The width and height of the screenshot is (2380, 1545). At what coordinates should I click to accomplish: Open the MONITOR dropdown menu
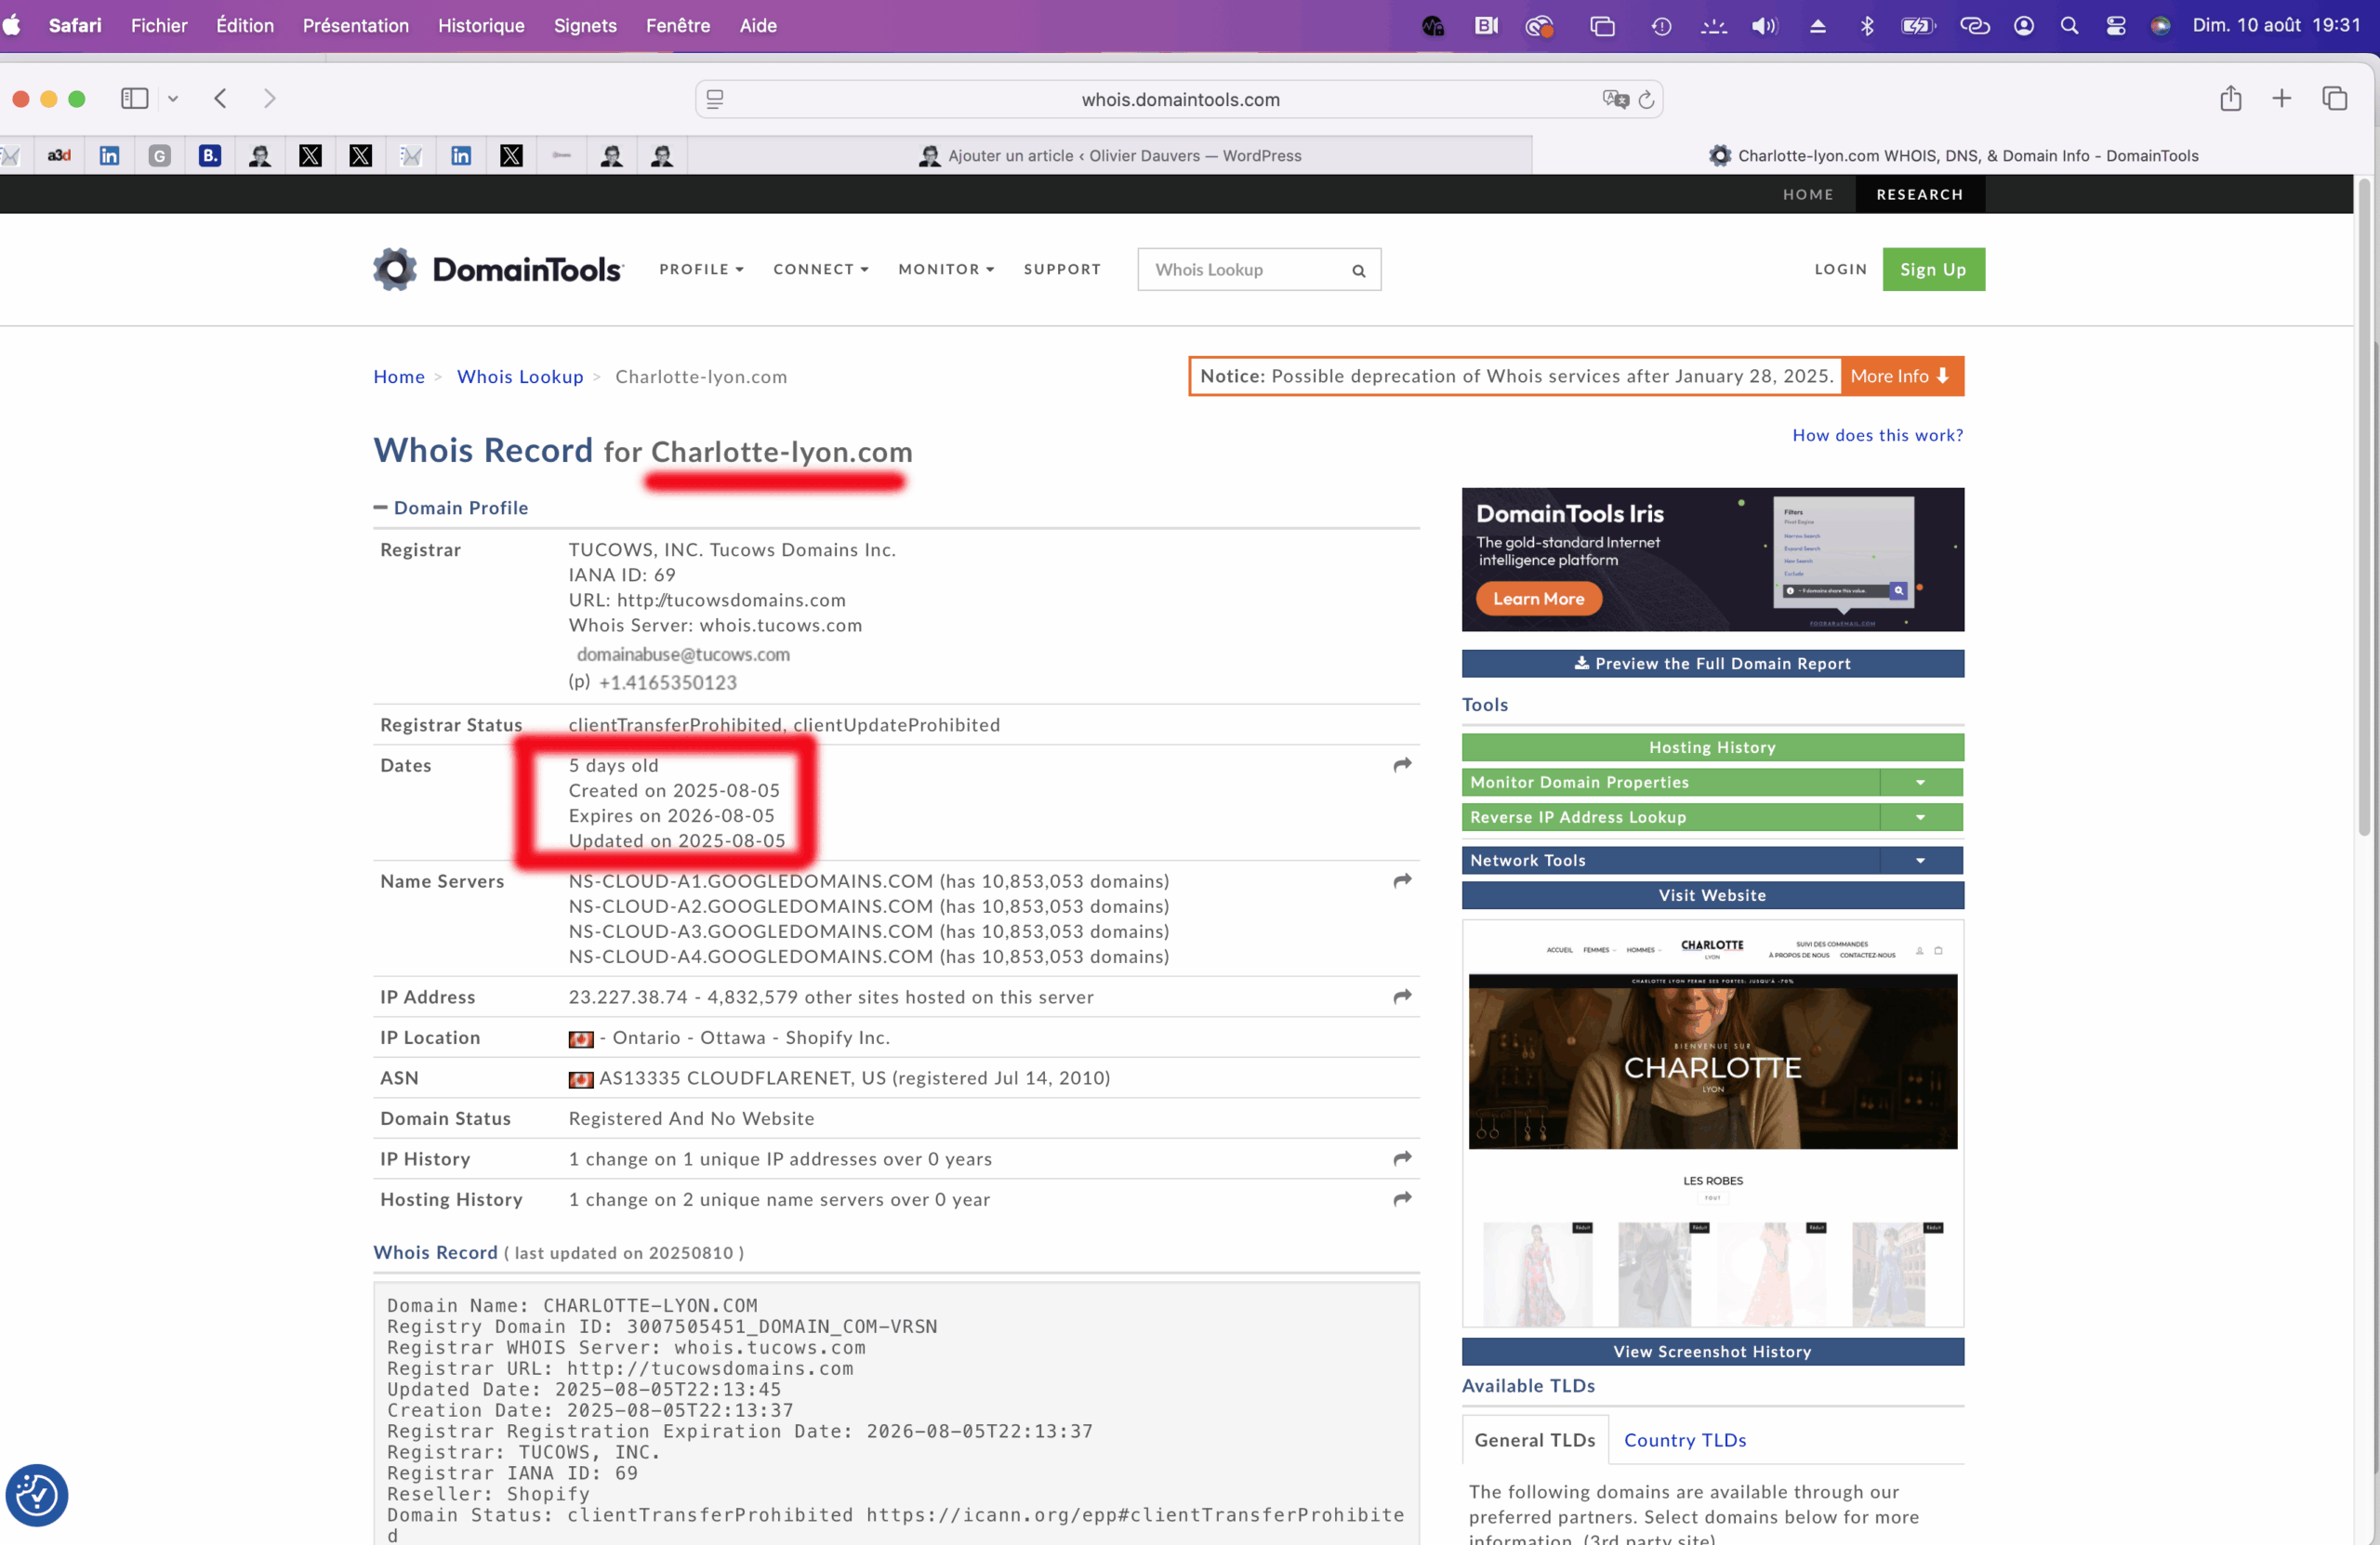pyautogui.click(x=946, y=269)
